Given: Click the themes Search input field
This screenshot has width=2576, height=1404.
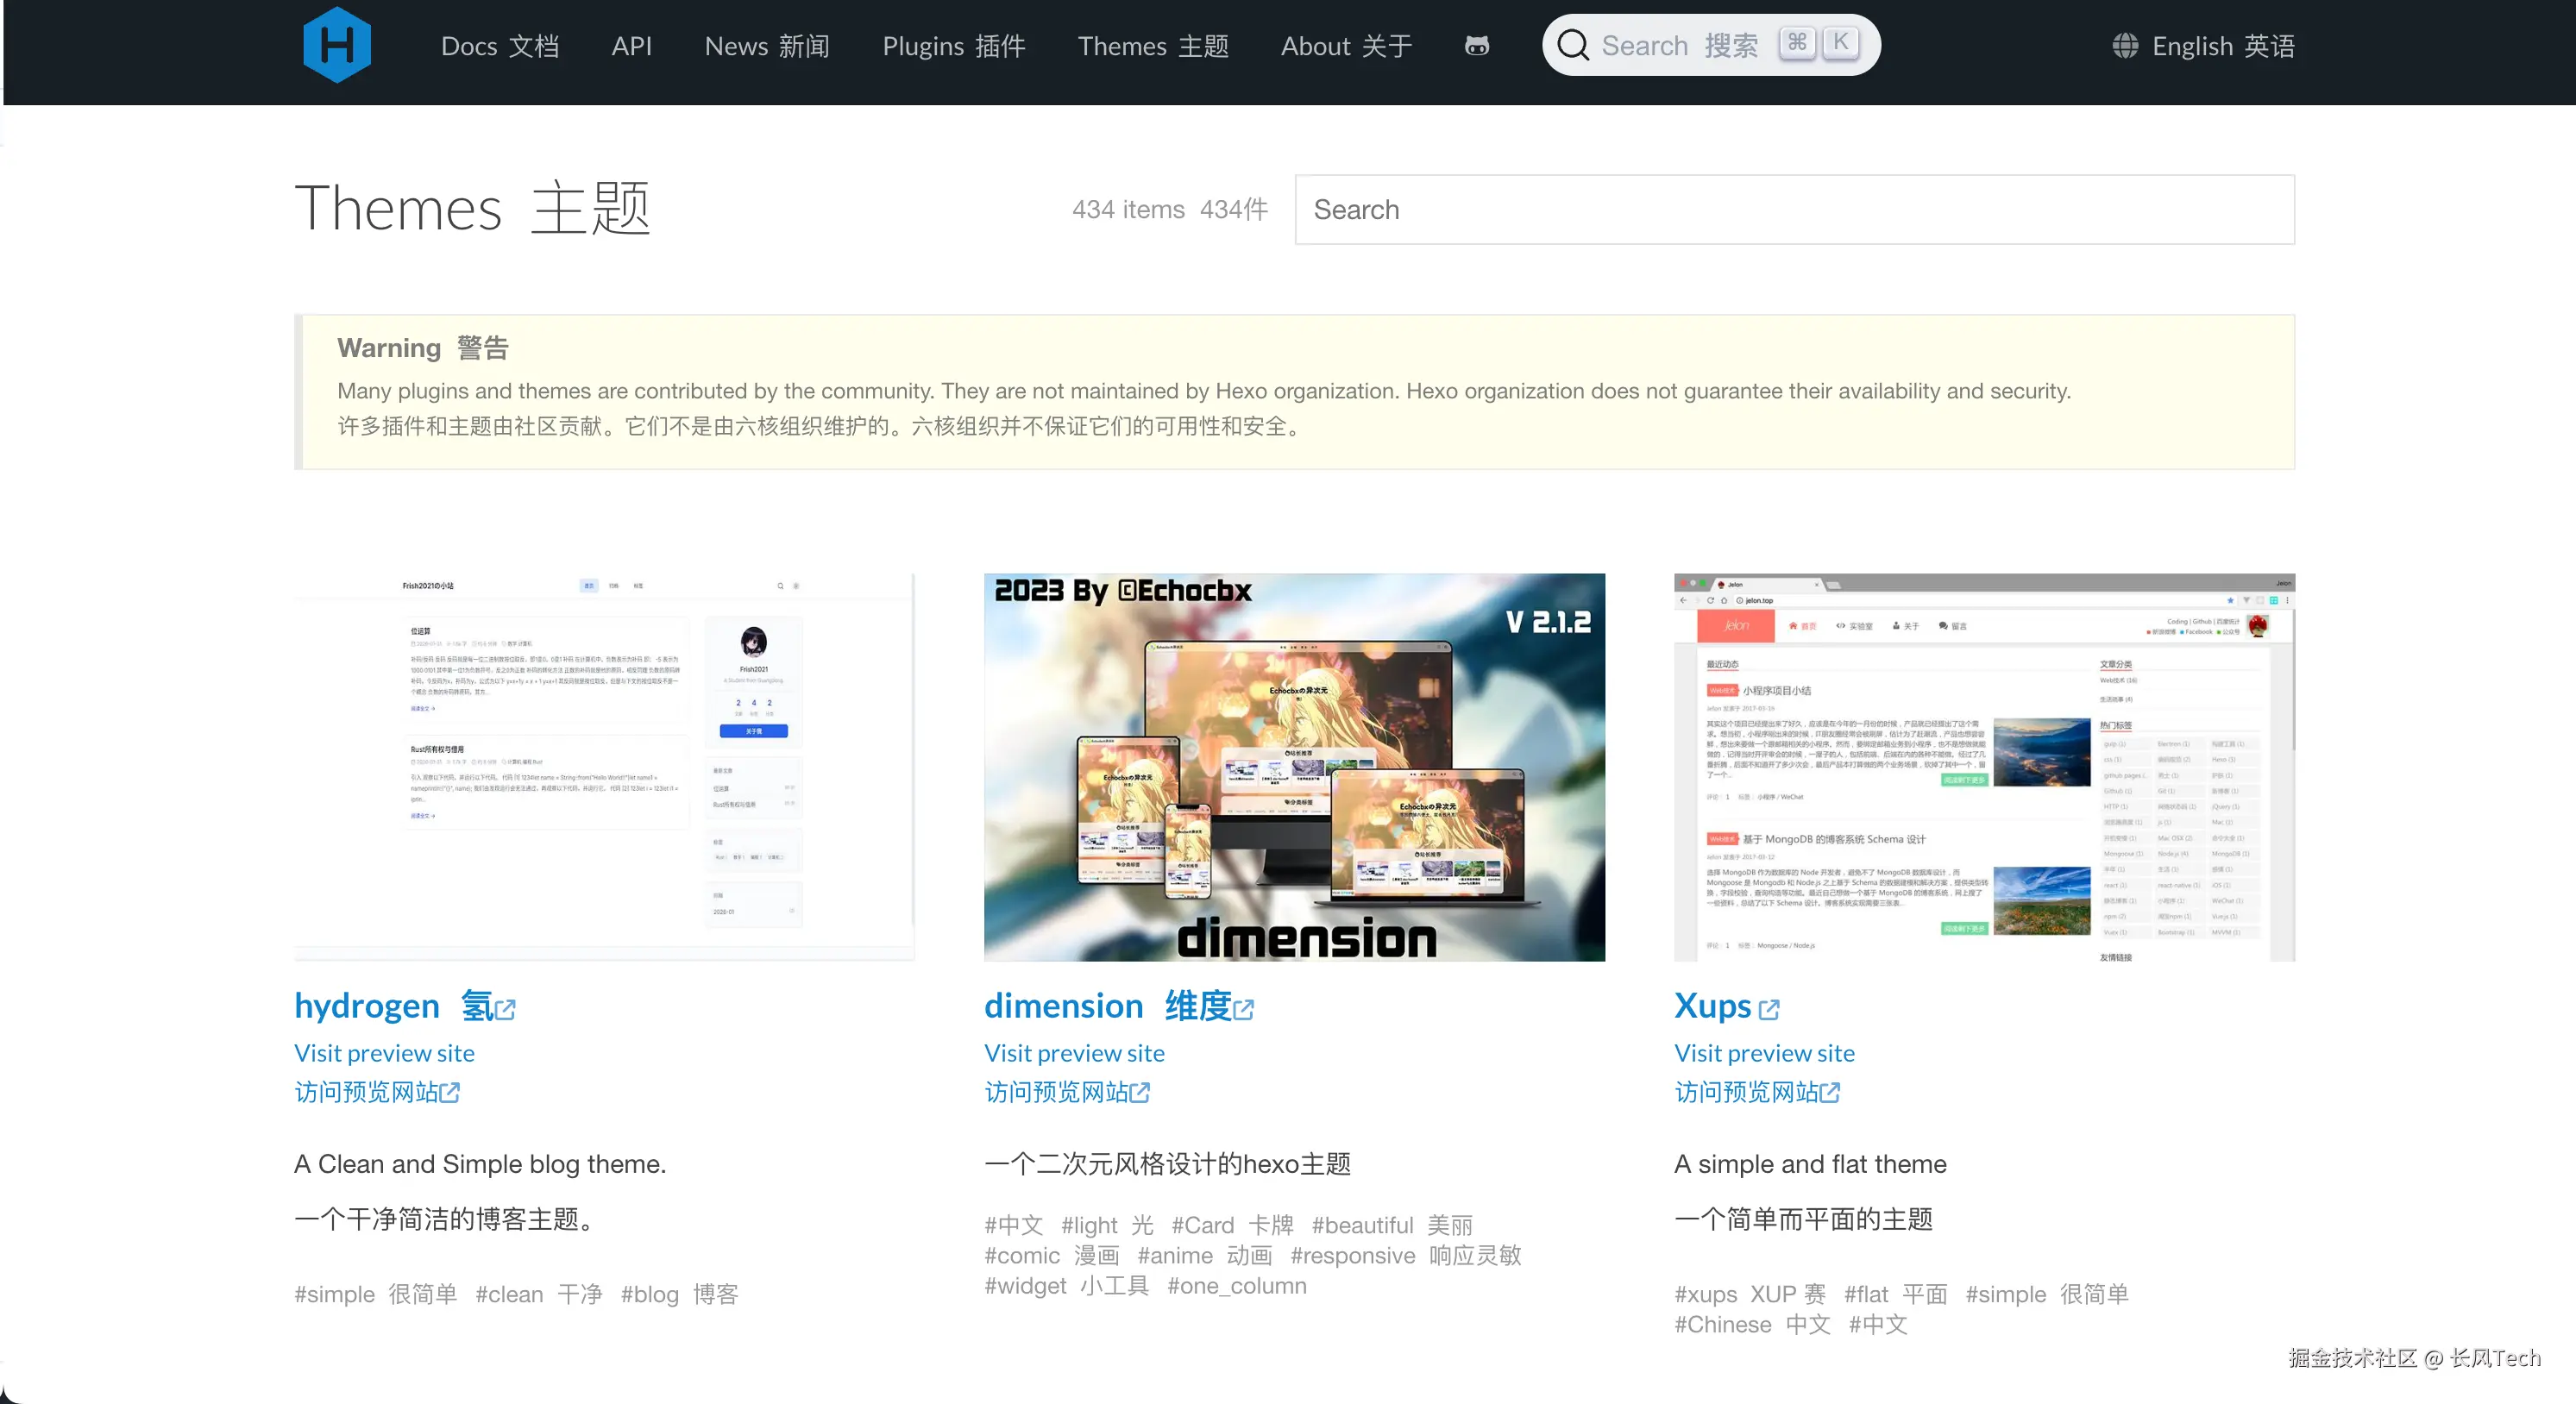Looking at the screenshot, I should pyautogui.click(x=1794, y=210).
